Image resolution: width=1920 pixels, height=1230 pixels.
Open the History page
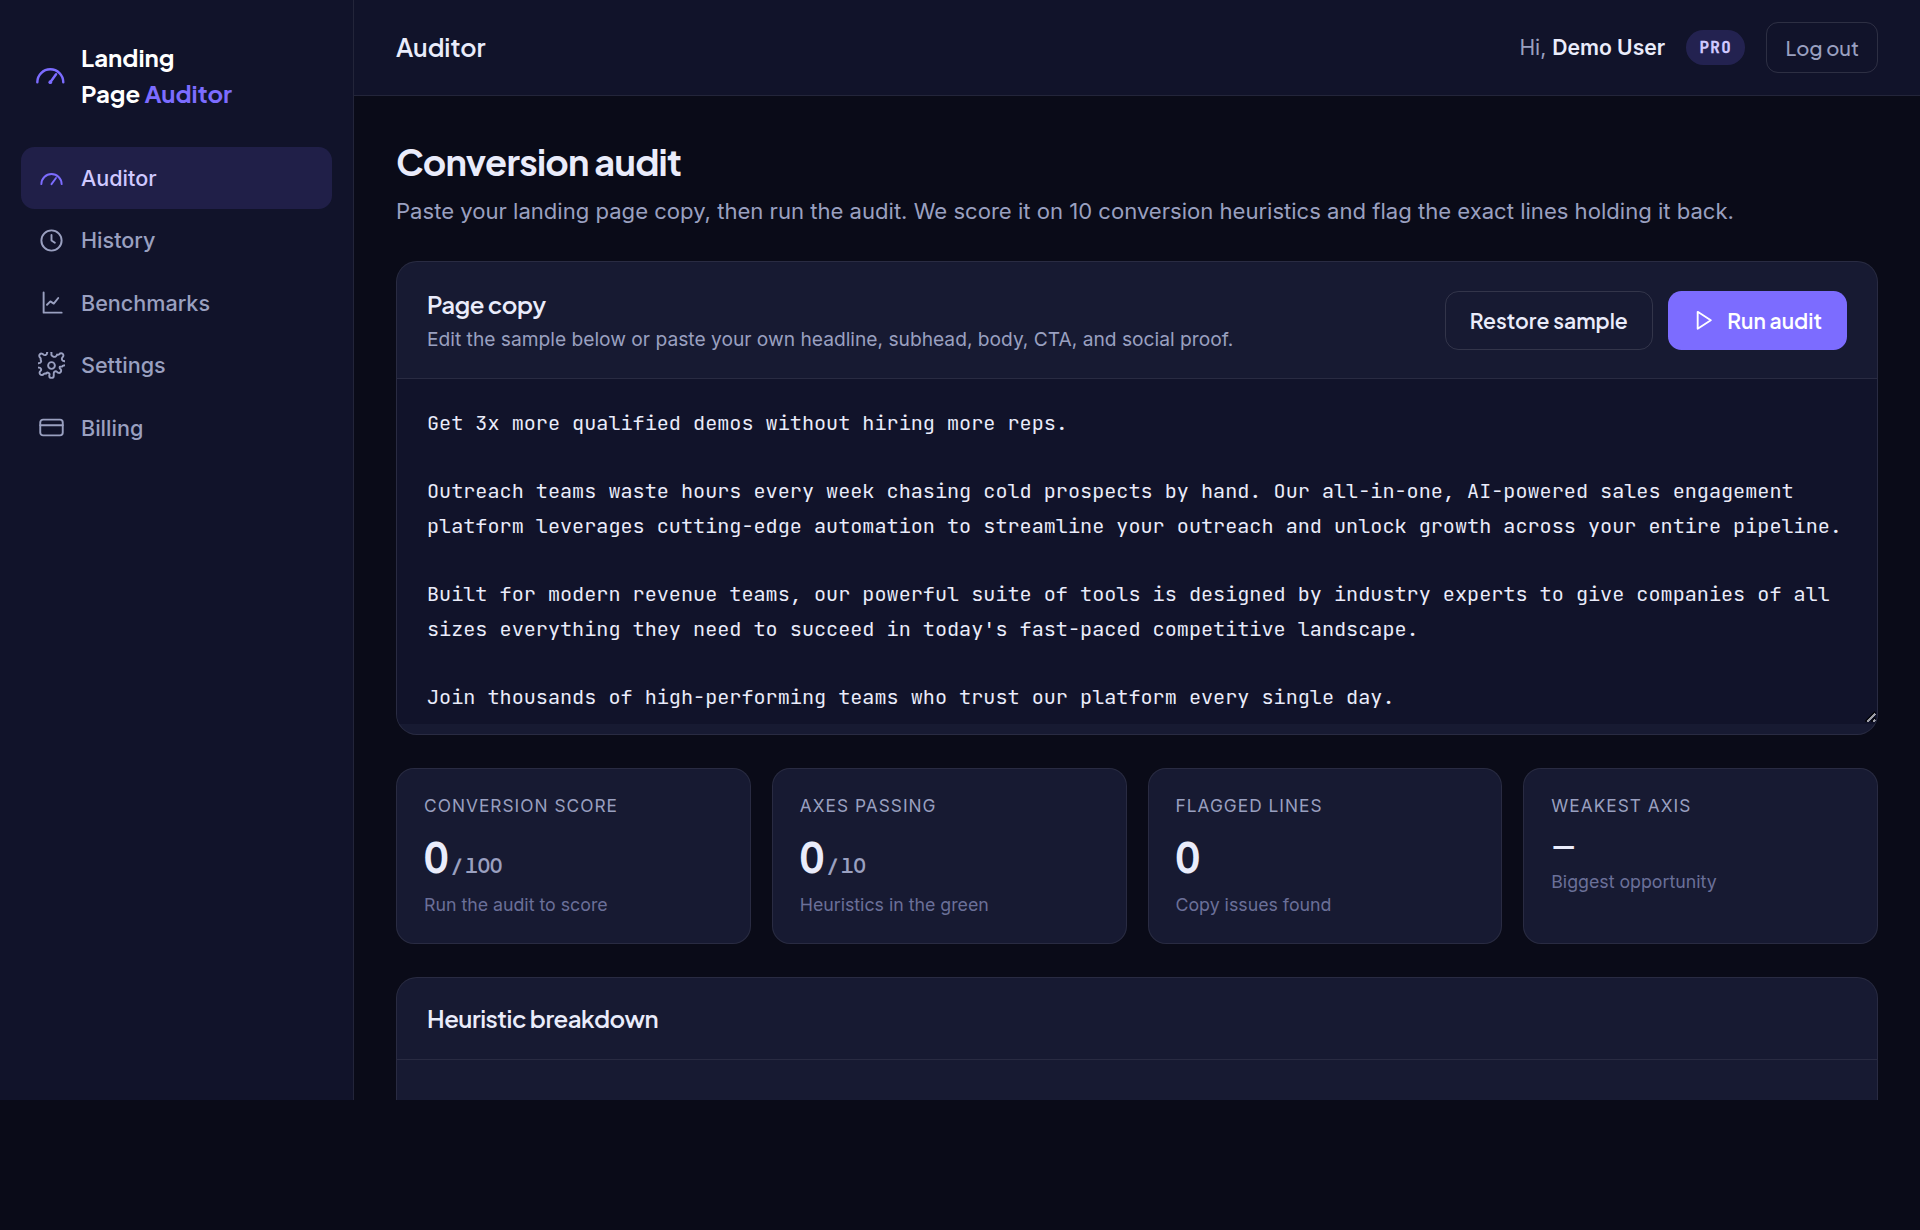point(176,241)
